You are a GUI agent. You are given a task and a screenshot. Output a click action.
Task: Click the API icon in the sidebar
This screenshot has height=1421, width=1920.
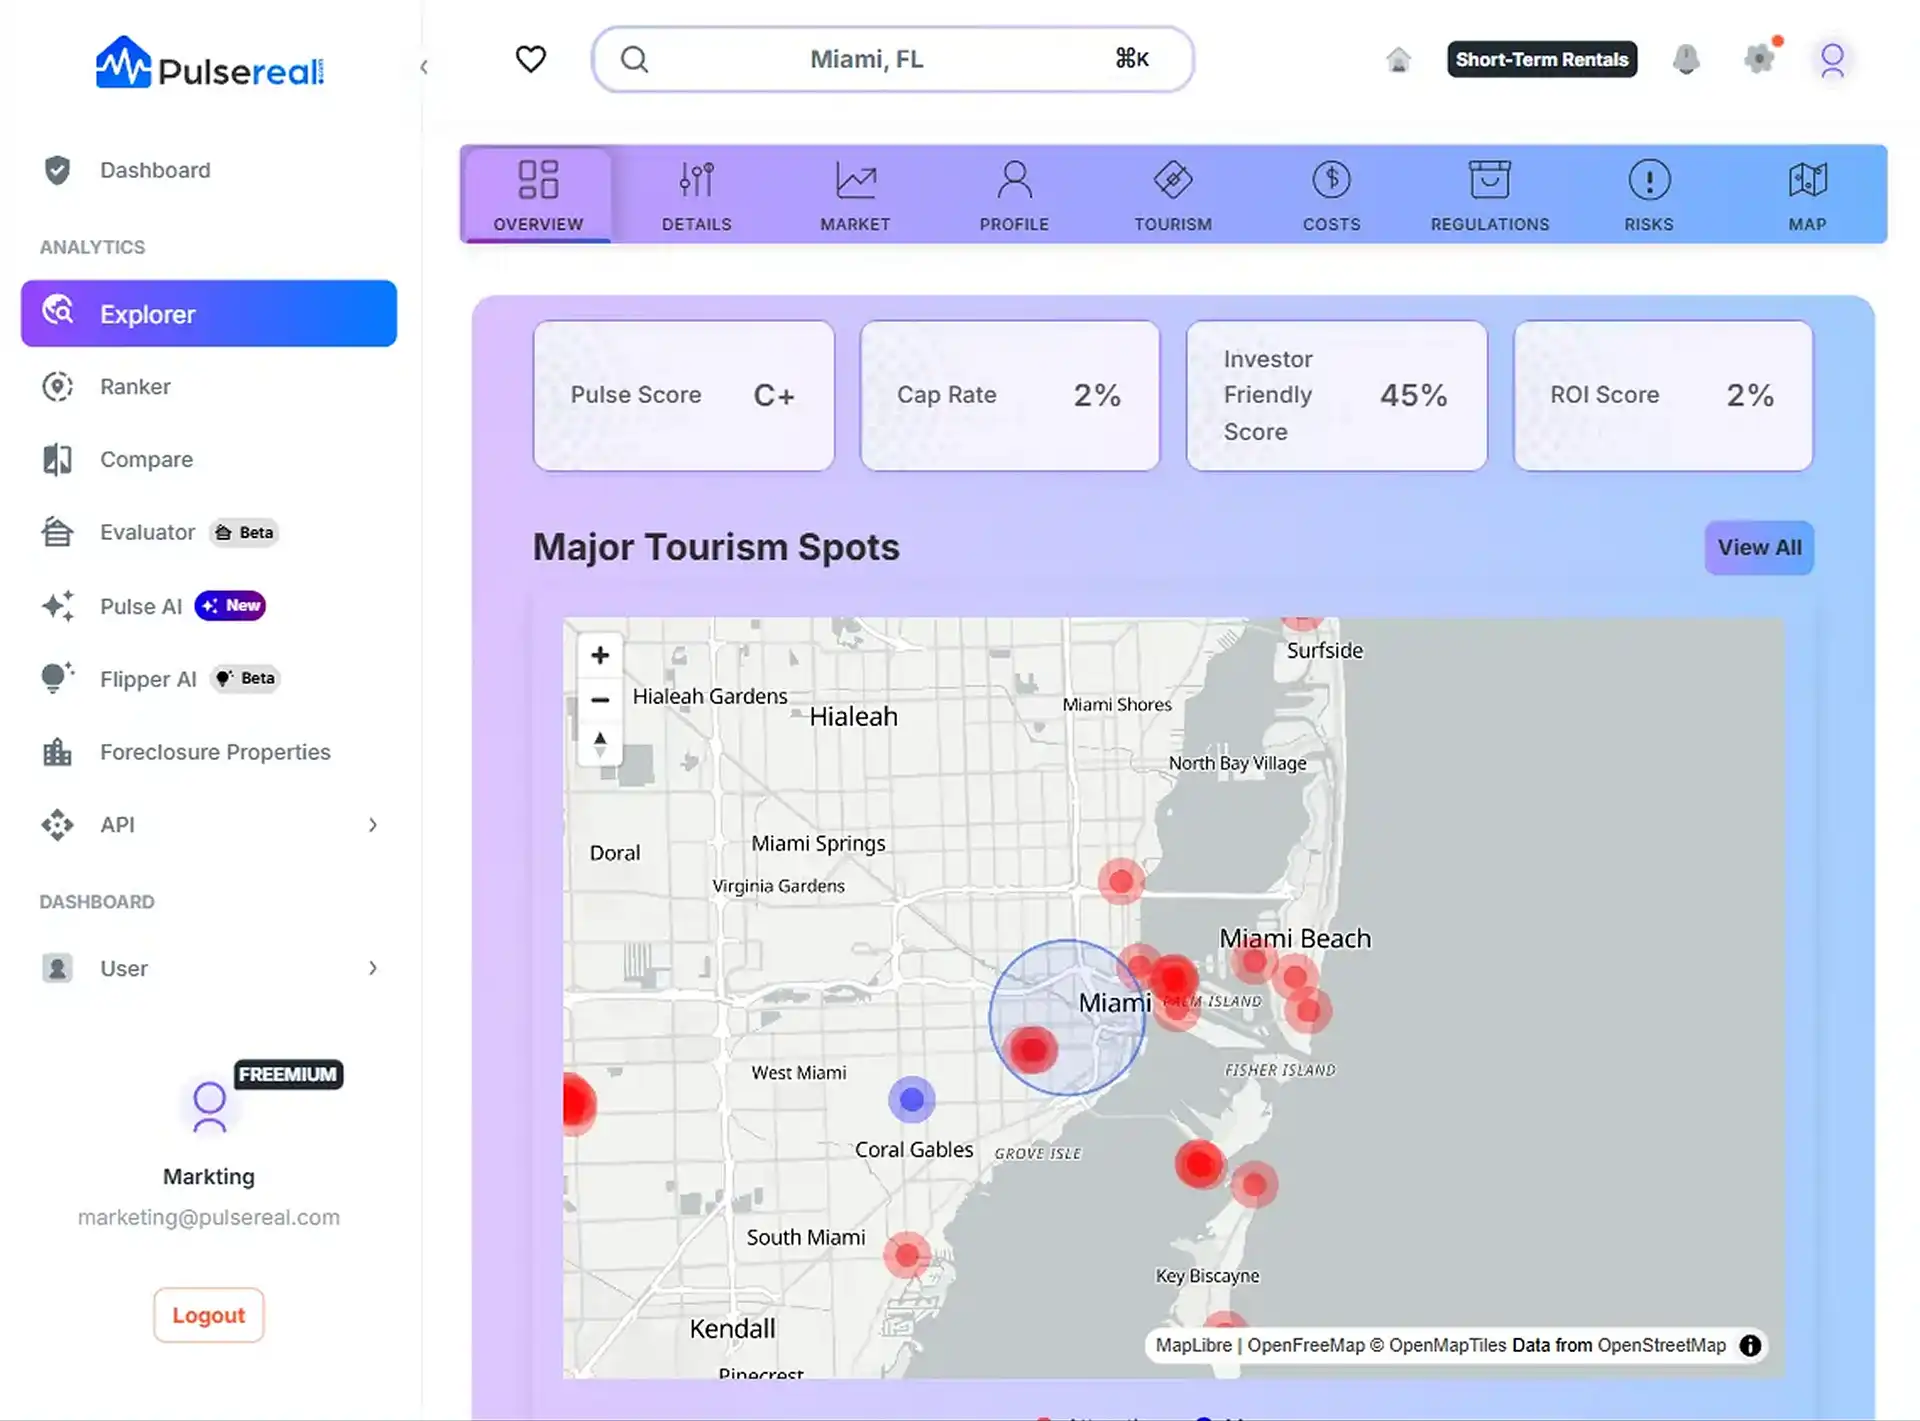click(x=57, y=825)
